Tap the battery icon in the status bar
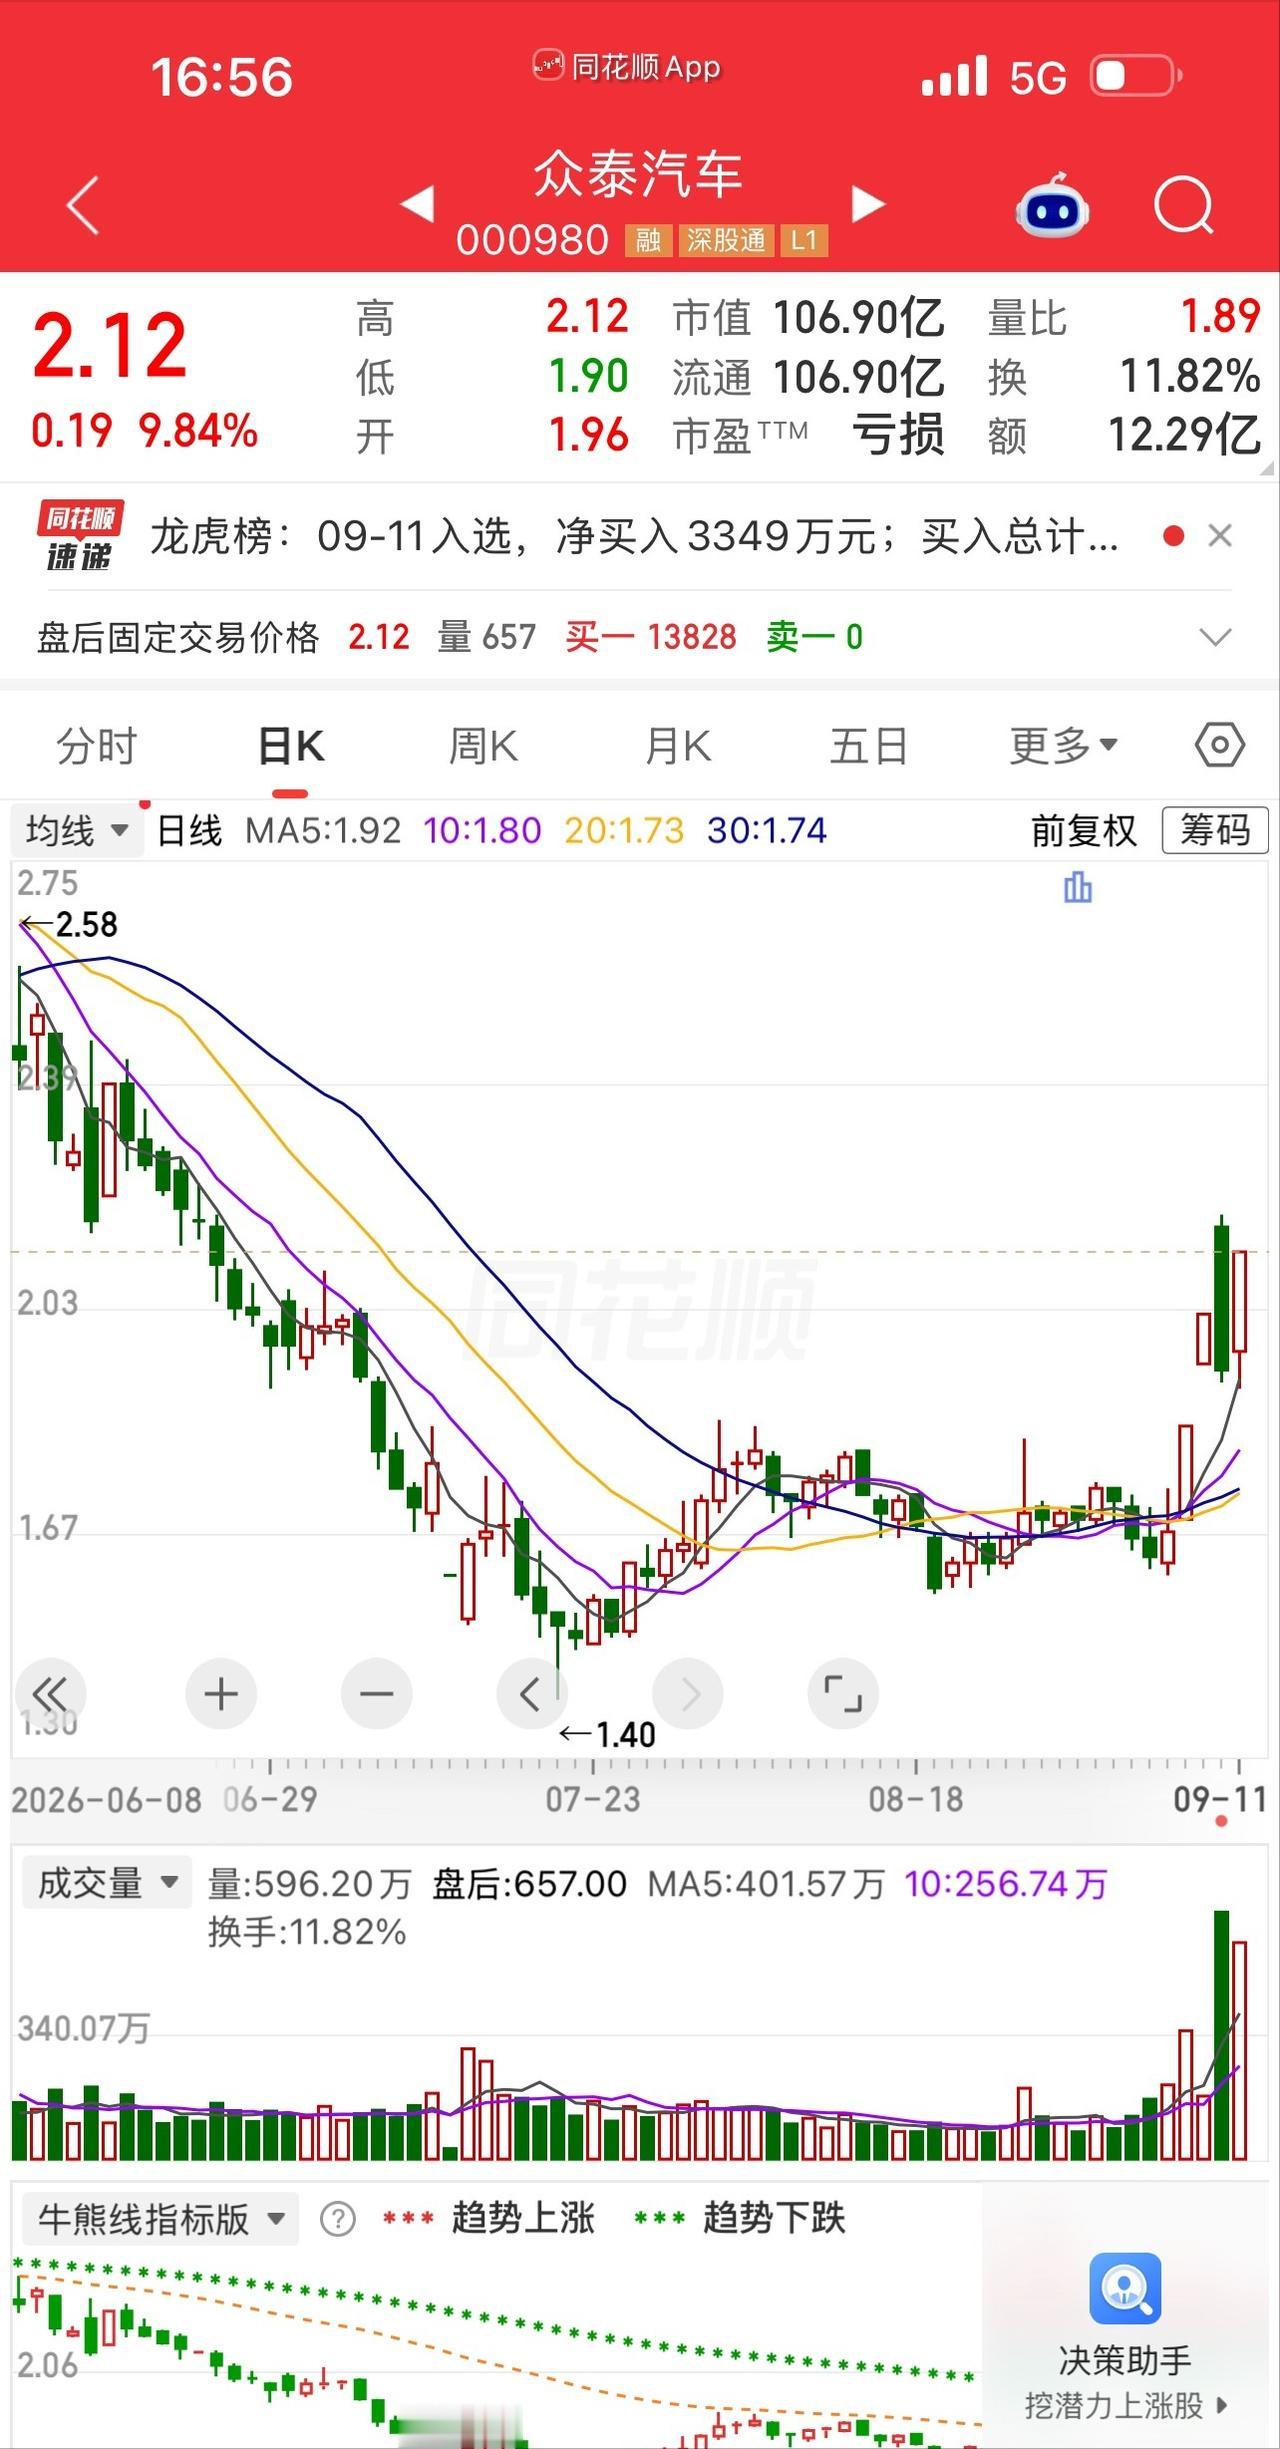Viewport: 1280px width, 2449px height. [x=1136, y=76]
